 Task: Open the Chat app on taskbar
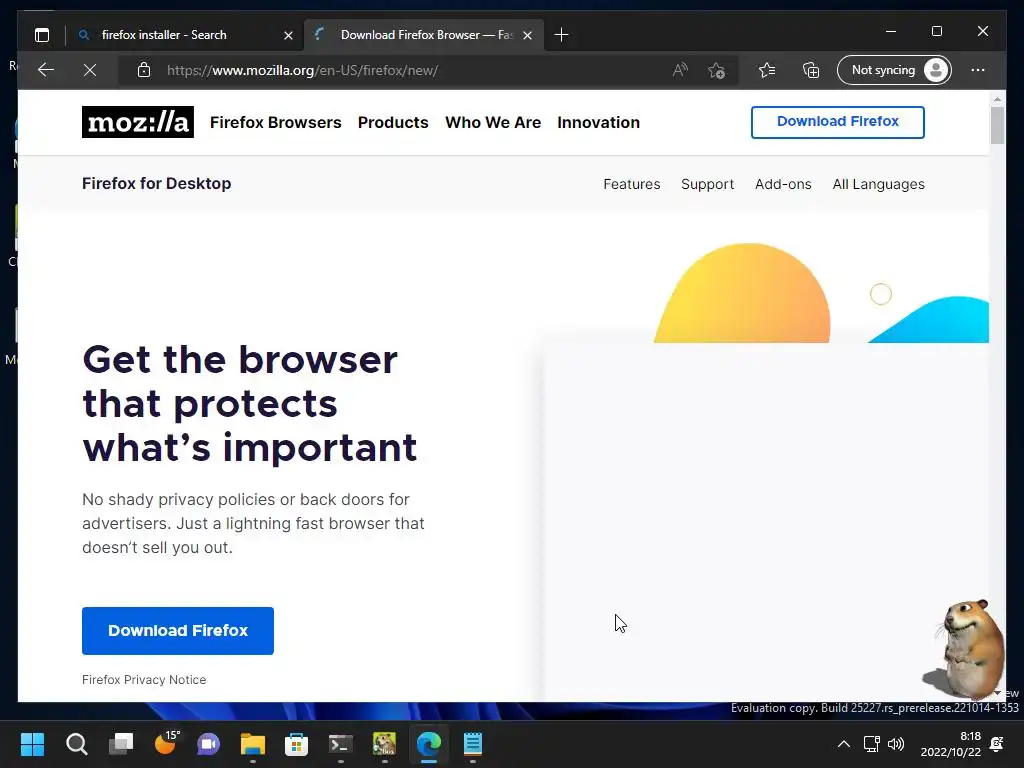pyautogui.click(x=208, y=744)
